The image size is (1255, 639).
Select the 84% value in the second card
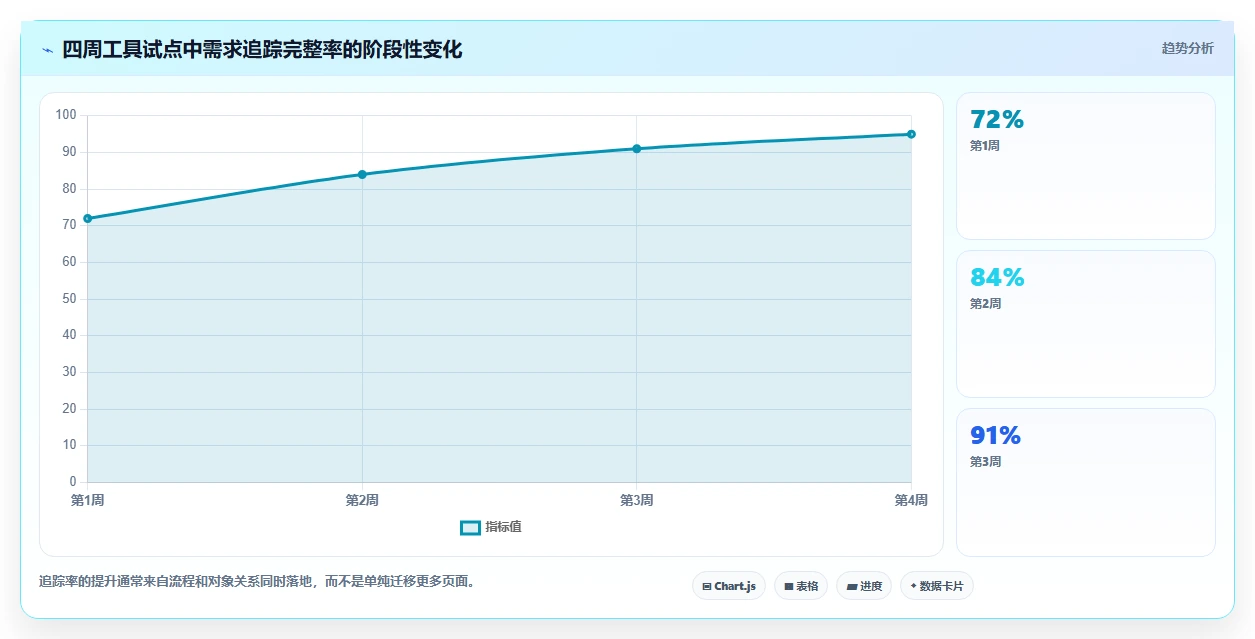pyautogui.click(x=997, y=278)
